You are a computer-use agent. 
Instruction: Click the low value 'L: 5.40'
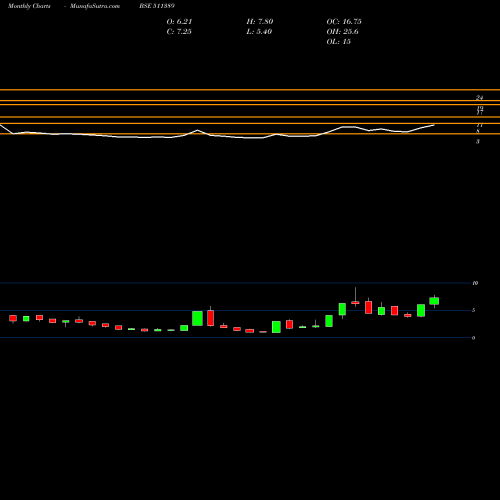[259, 32]
